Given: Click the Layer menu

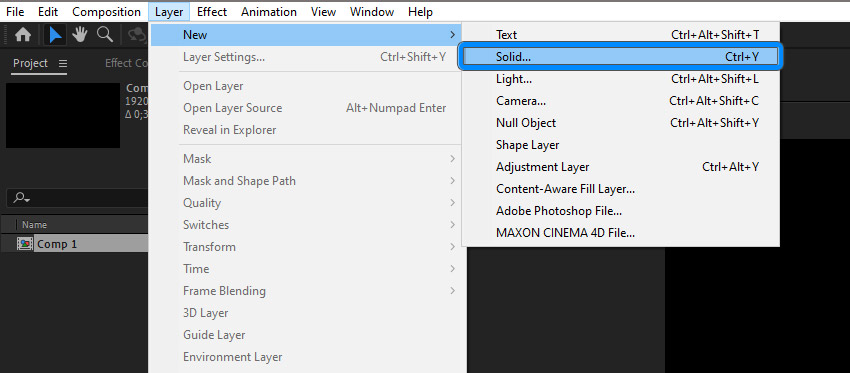Looking at the screenshot, I should (169, 11).
